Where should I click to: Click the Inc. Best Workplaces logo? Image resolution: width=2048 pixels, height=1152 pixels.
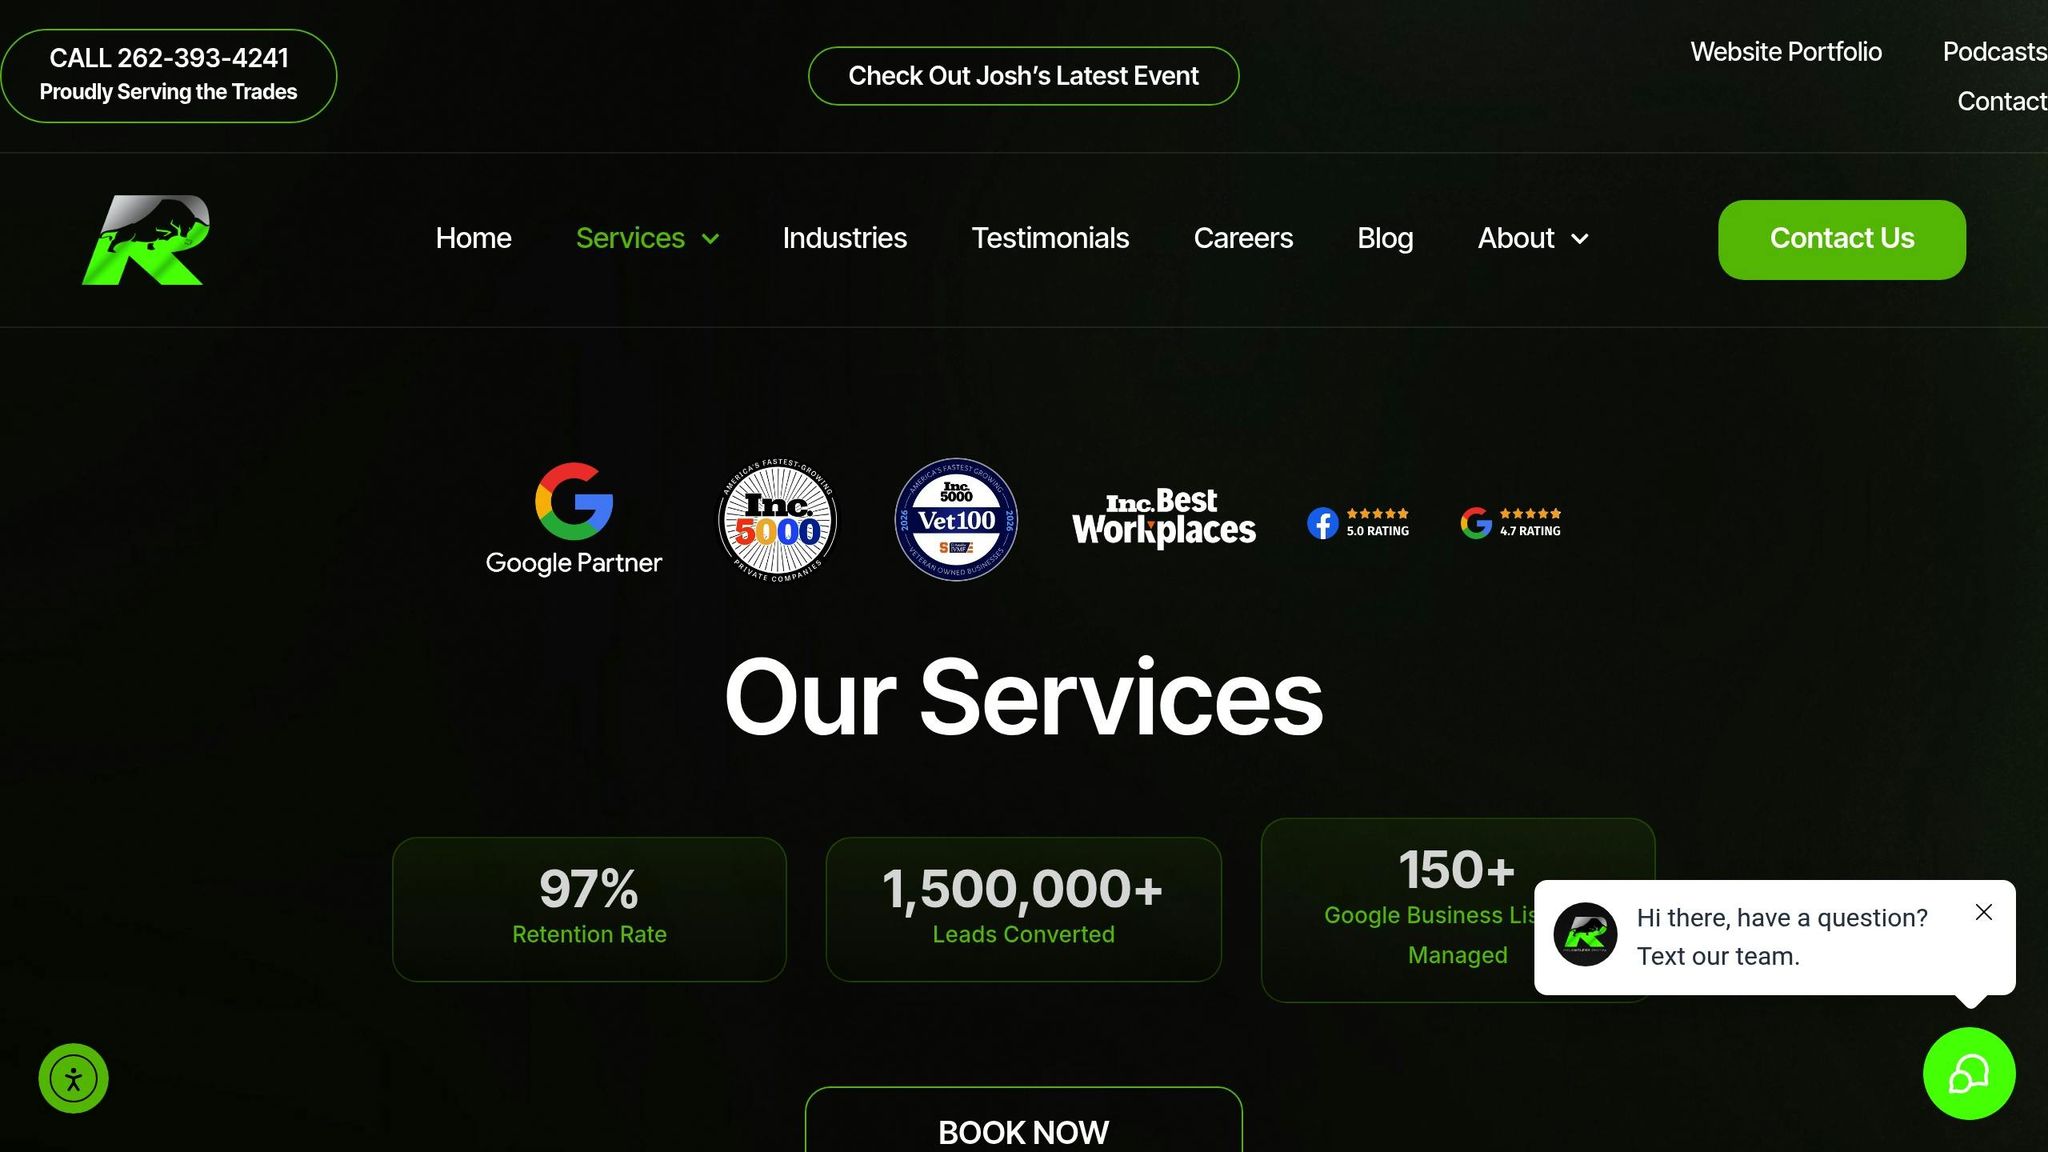(1164, 518)
